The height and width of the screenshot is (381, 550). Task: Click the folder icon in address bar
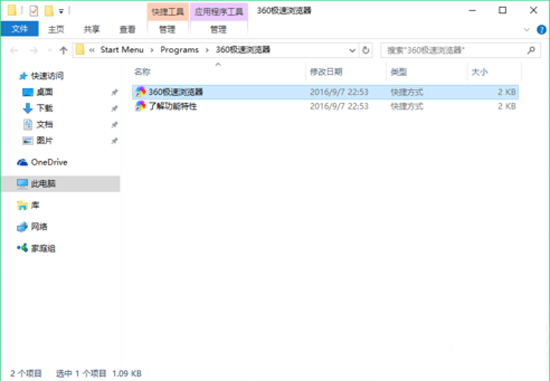(80, 50)
